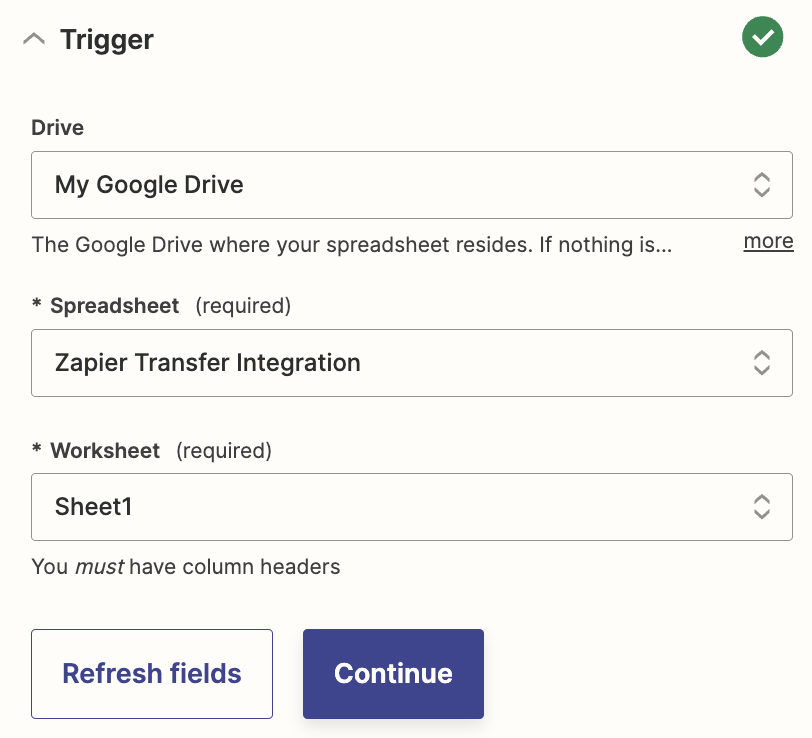Select the My Google Drive field

click(390, 185)
